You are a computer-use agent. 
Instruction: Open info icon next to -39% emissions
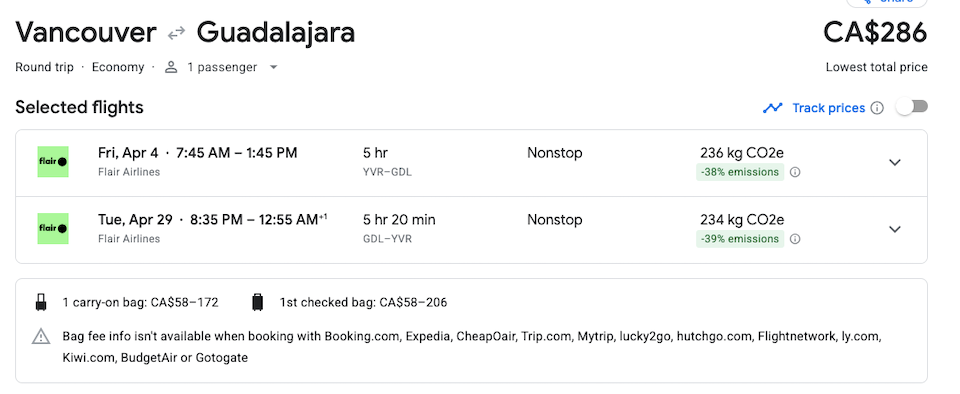(795, 239)
